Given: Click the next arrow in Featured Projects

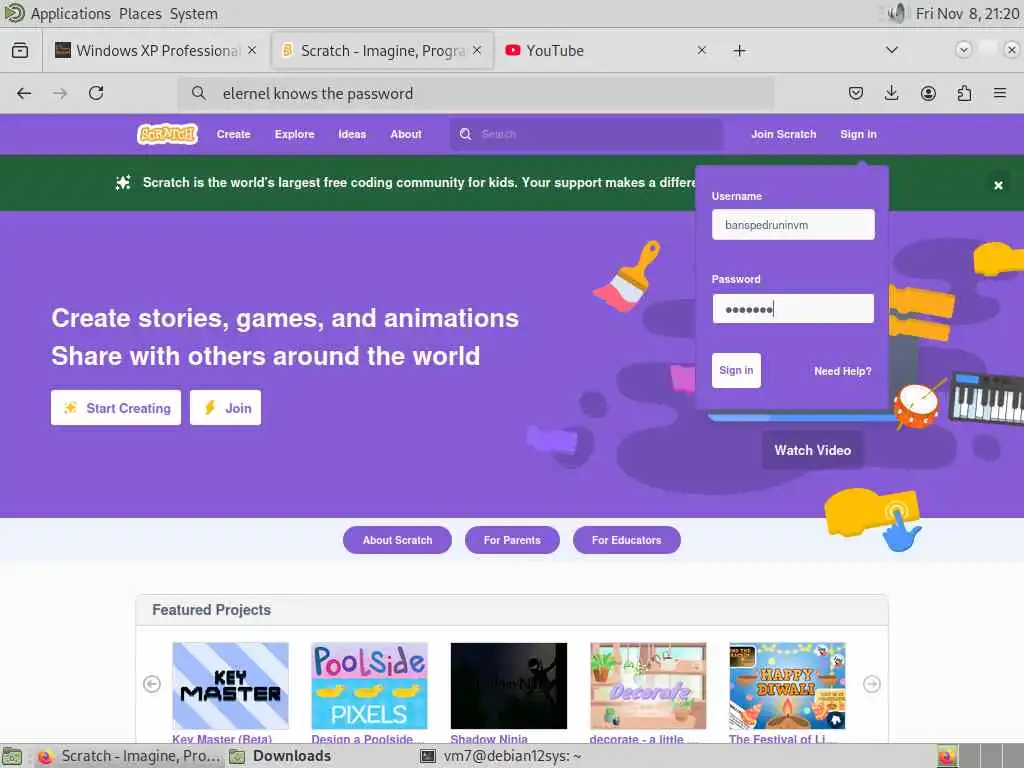Looking at the screenshot, I should click(x=872, y=684).
